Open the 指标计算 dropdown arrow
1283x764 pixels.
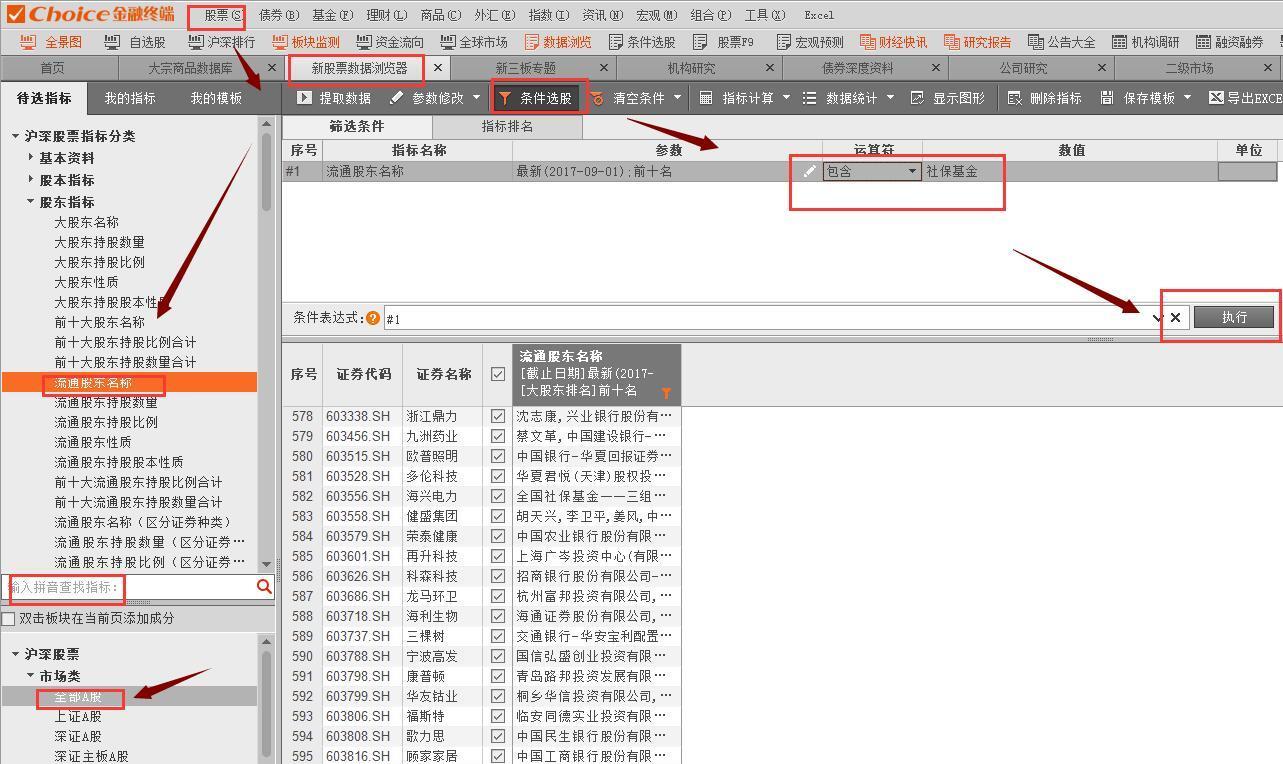(x=786, y=98)
